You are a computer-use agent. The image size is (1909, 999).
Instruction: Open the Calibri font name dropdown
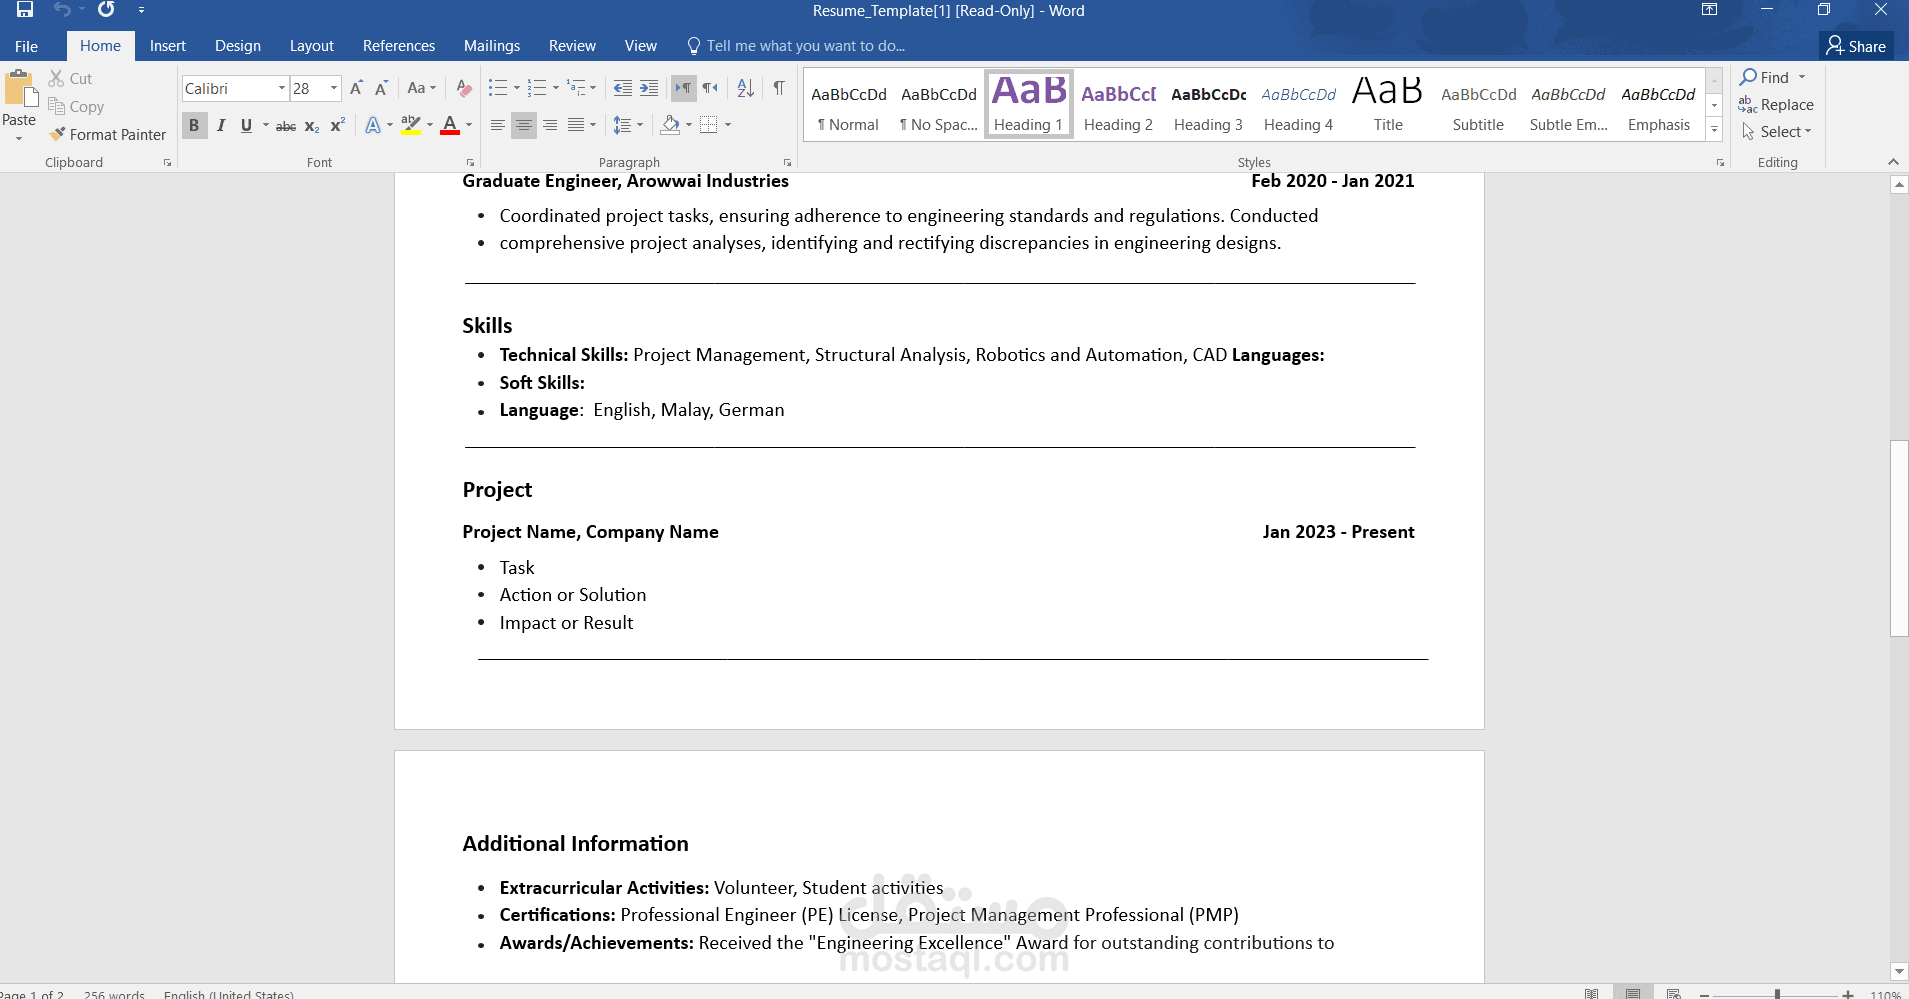281,88
